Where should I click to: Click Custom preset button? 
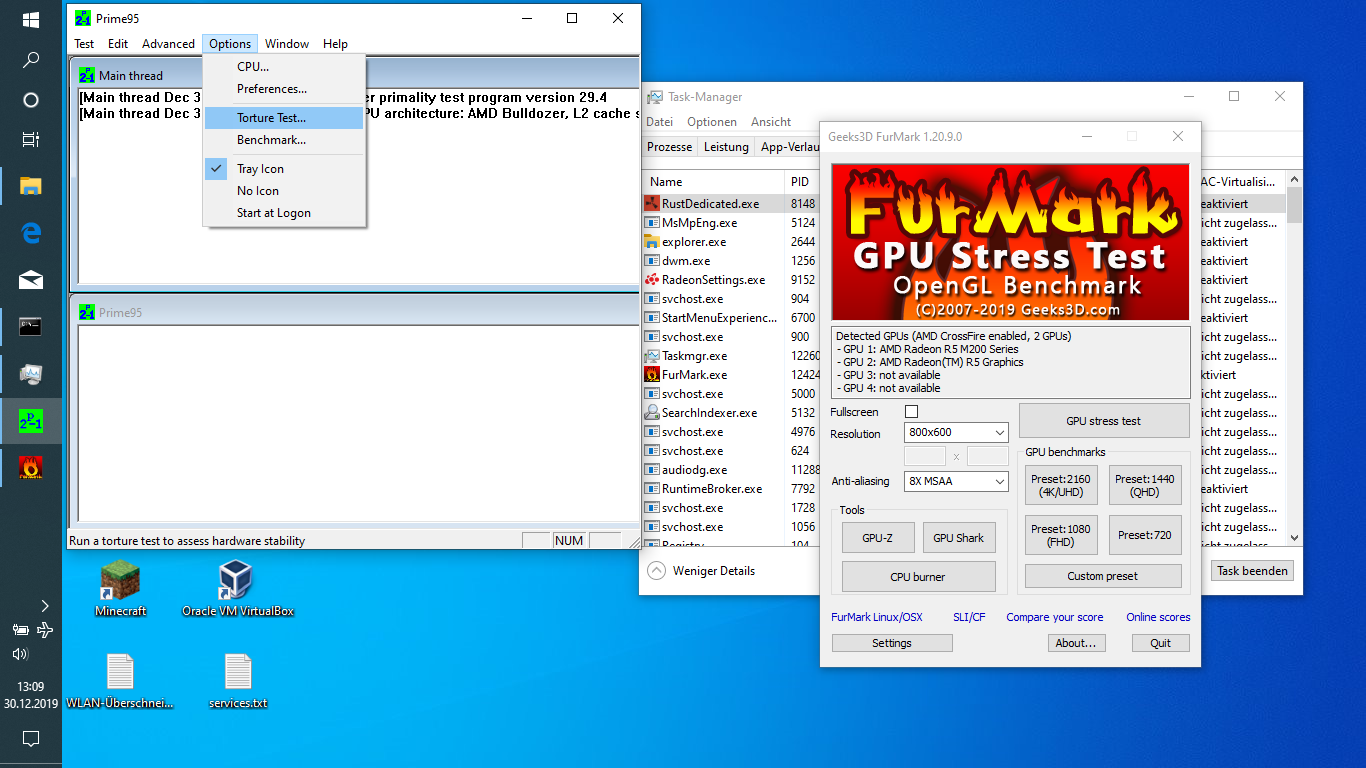(1103, 576)
